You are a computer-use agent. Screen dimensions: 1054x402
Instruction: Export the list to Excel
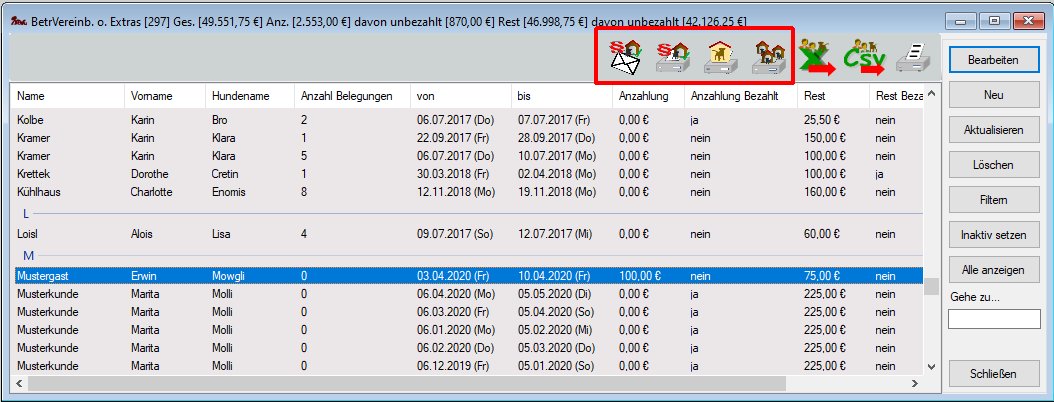point(817,59)
